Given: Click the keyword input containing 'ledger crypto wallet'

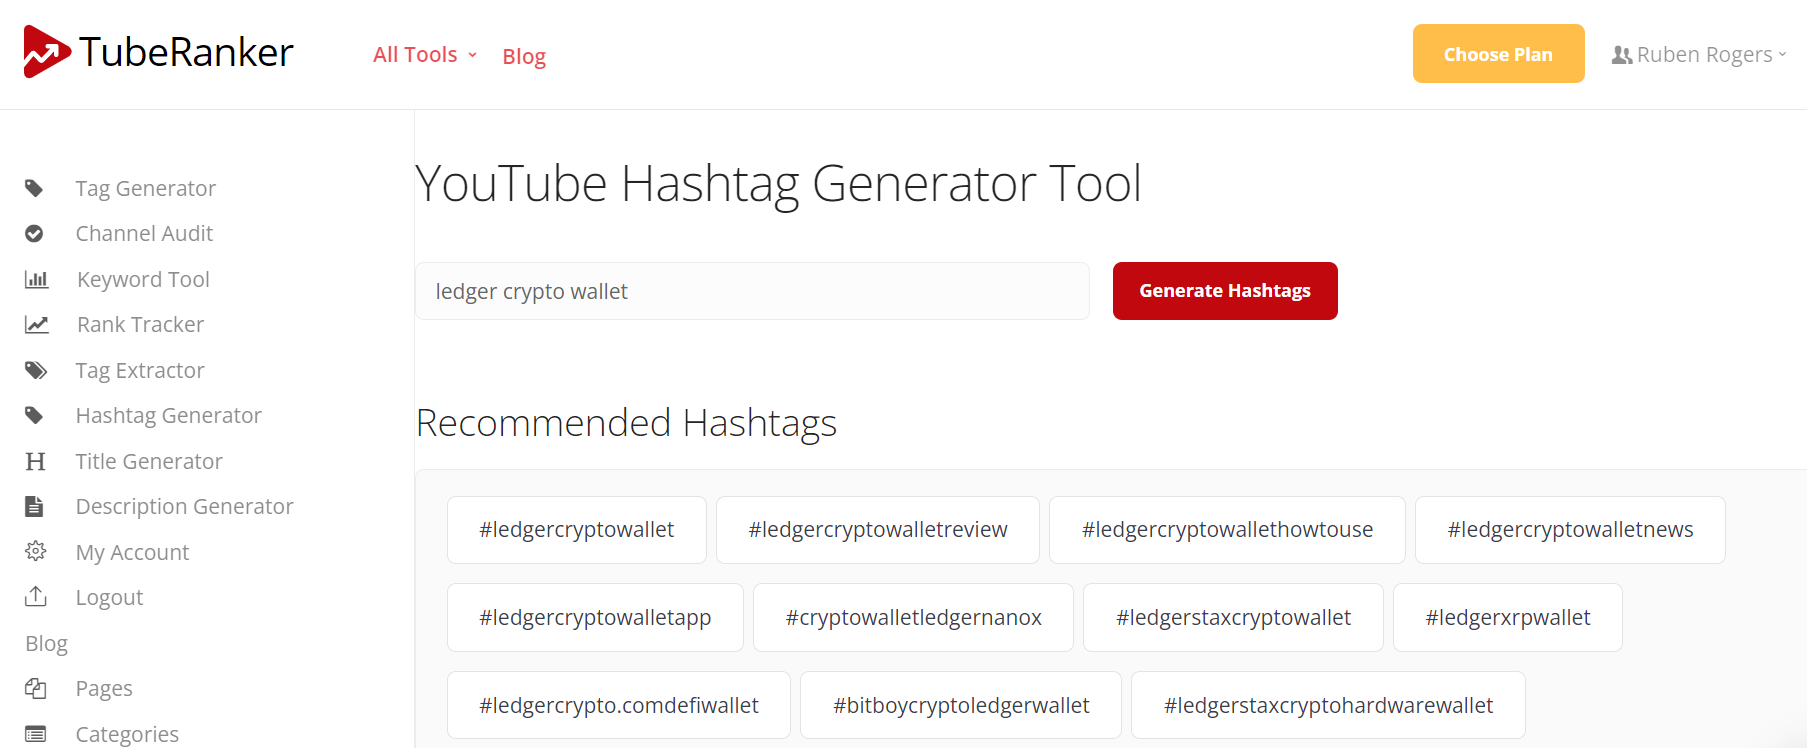Looking at the screenshot, I should pyautogui.click(x=752, y=291).
